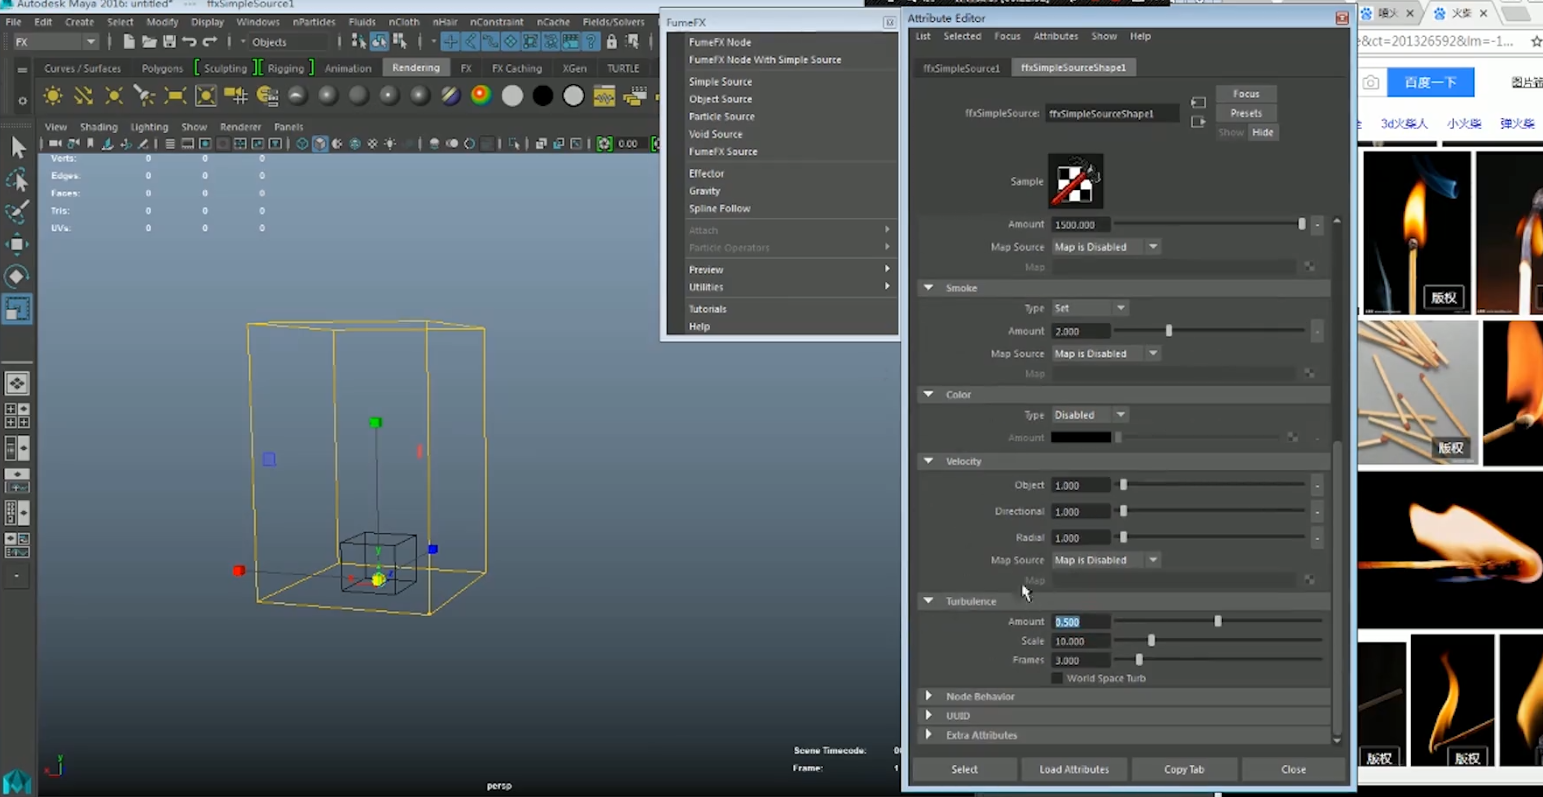Choose Gravity from FumeFX menu
Screen dimensions: 1543x797
point(704,191)
